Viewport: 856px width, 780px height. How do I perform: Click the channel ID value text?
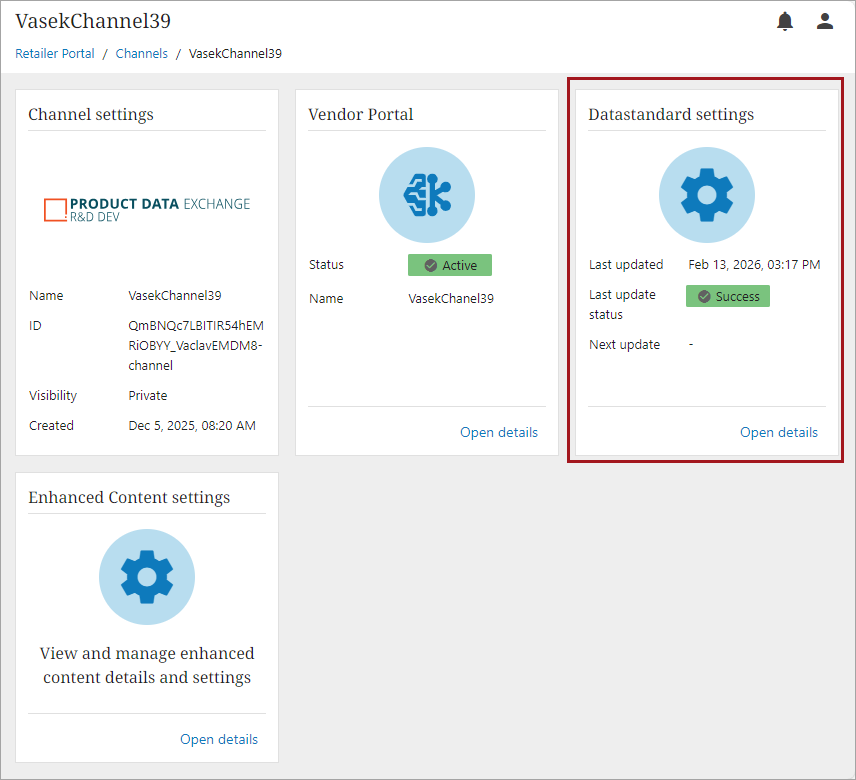click(196, 345)
